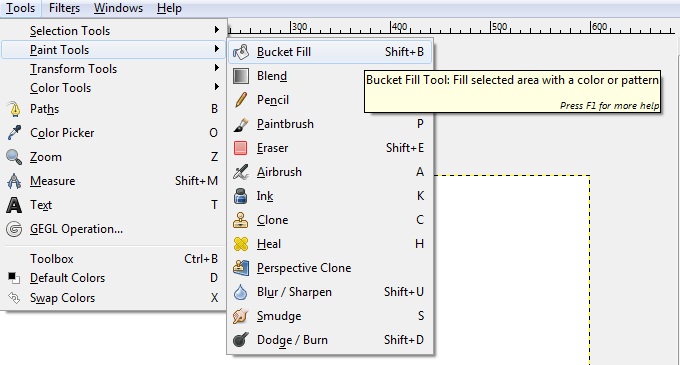Click the Perspective Clone icon
Screen dimensions: 680x365
241,268
